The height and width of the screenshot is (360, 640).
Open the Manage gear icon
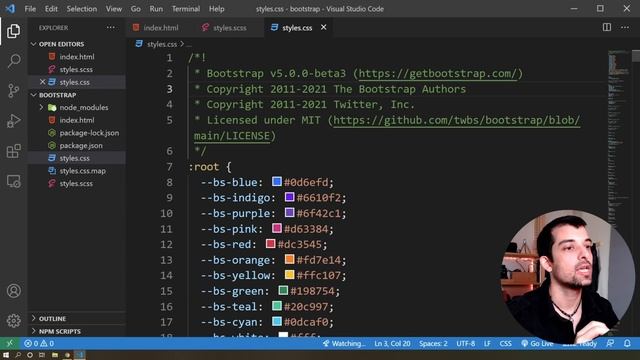(x=13, y=320)
